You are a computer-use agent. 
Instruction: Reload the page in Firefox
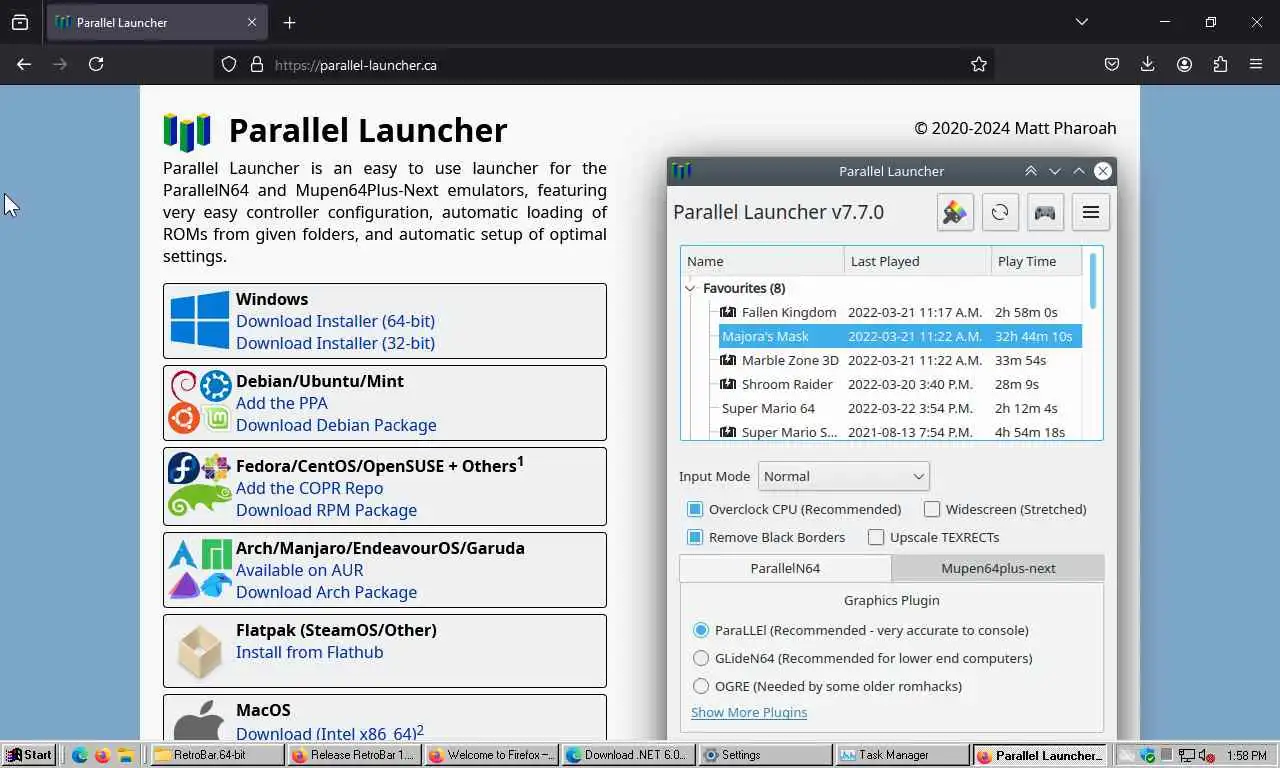[96, 64]
